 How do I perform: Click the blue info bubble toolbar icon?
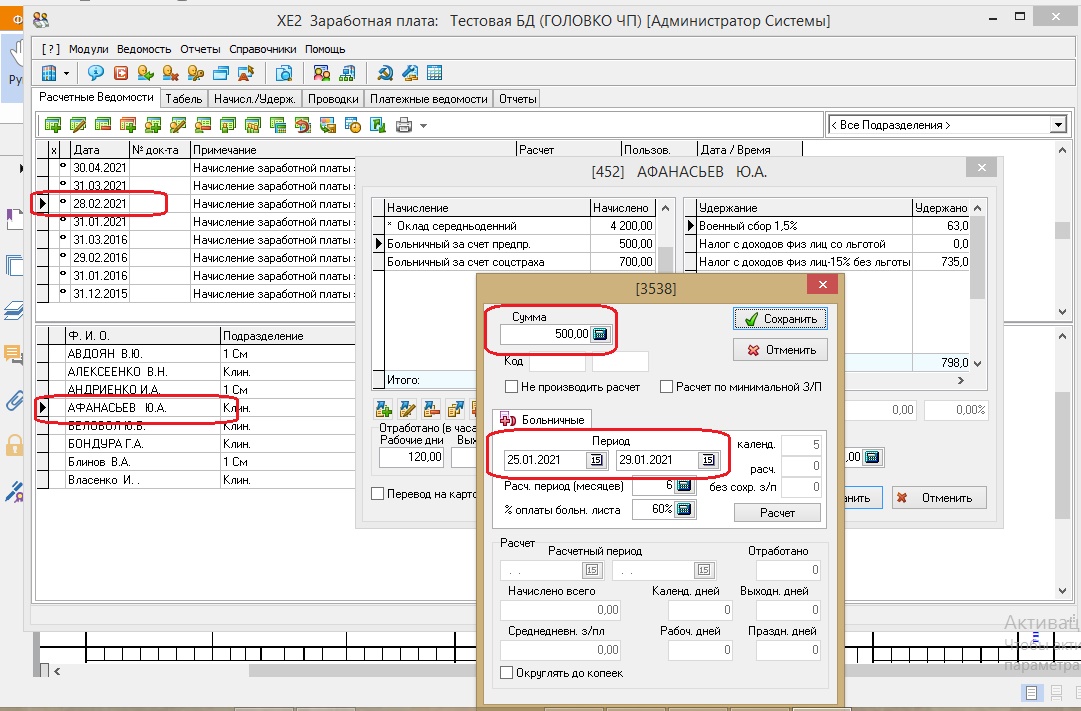pos(96,73)
